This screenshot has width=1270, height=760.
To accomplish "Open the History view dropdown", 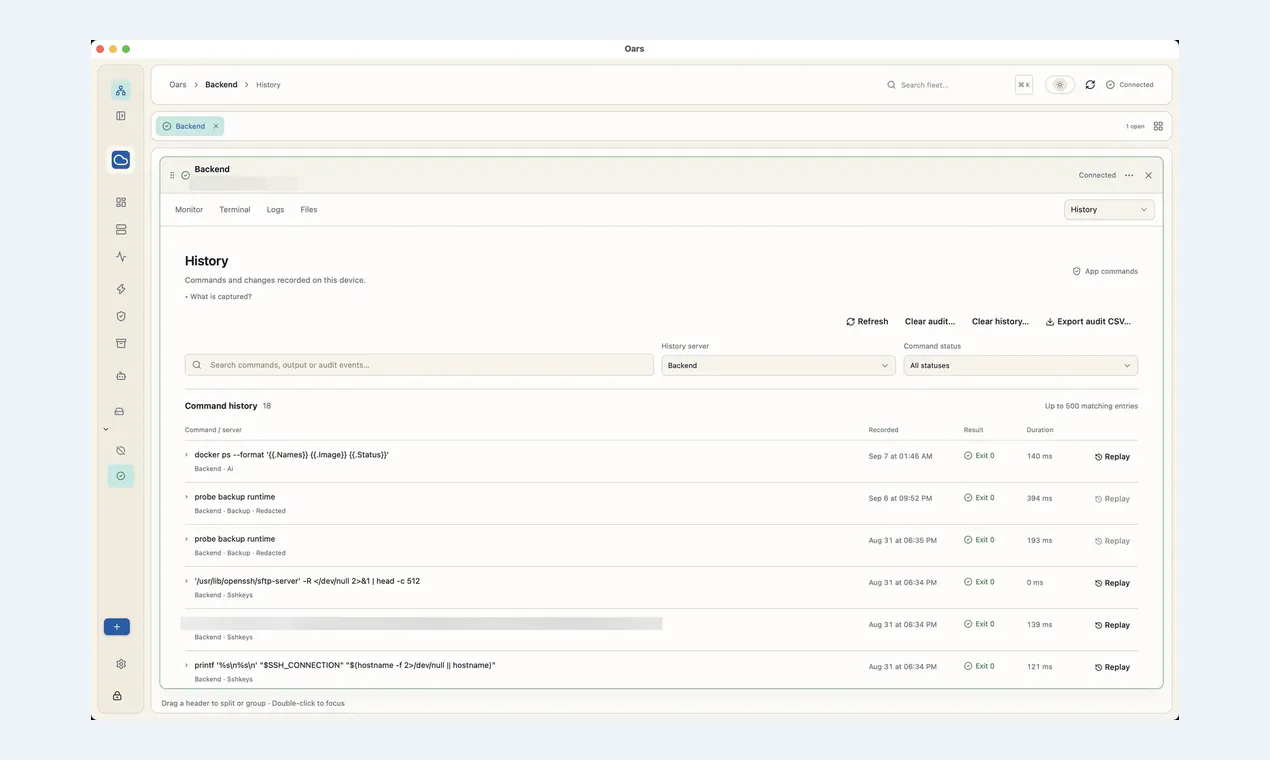I will click(1109, 210).
